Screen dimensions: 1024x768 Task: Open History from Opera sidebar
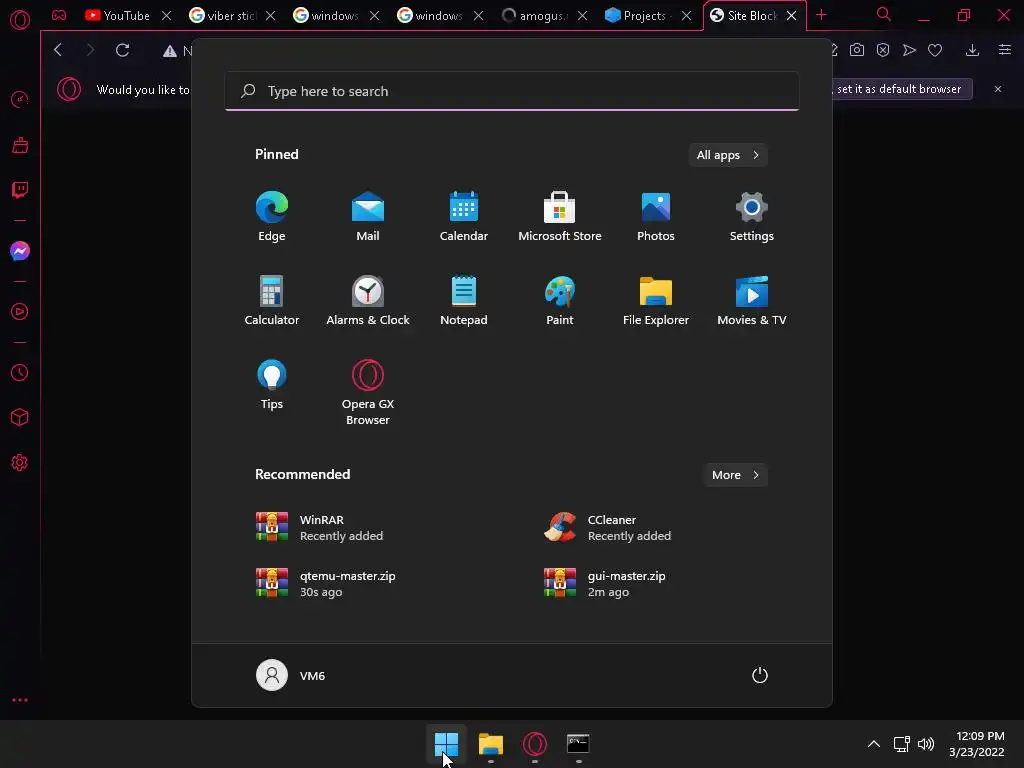pyautogui.click(x=20, y=373)
